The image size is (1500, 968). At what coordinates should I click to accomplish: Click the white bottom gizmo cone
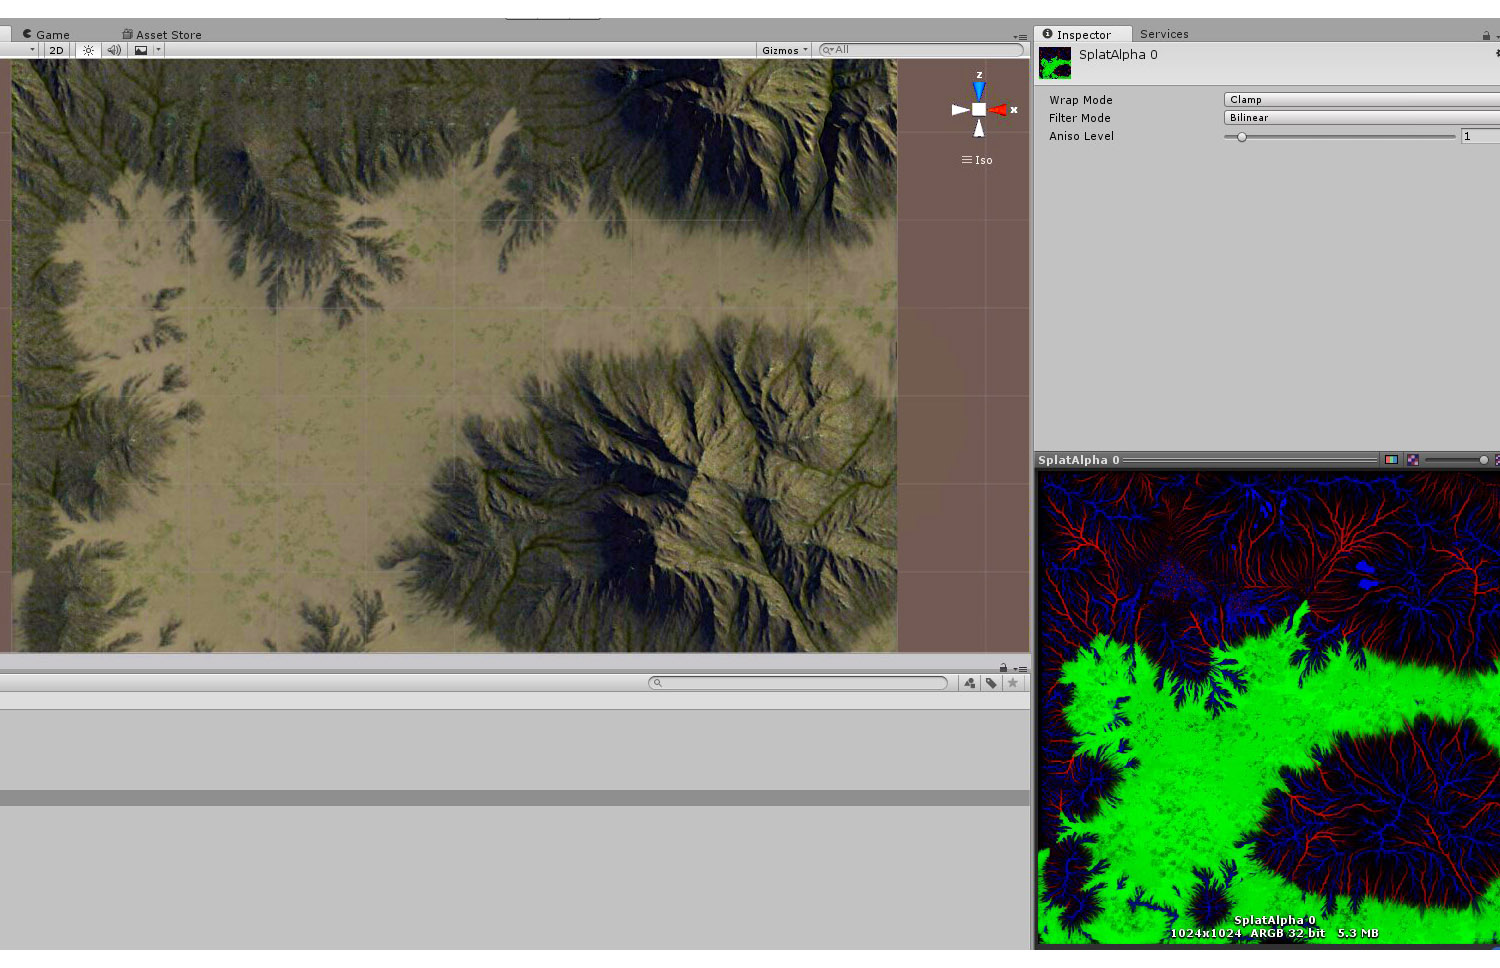(x=979, y=128)
